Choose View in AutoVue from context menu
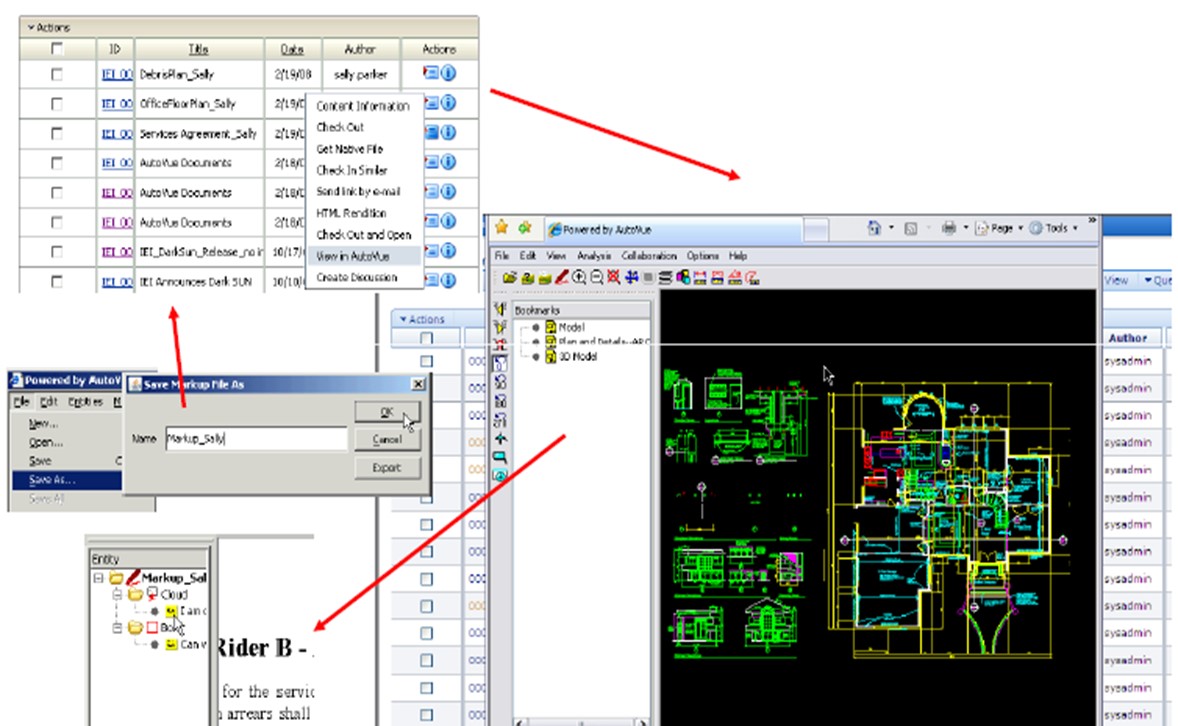This screenshot has height=726, width=1178. 364,256
